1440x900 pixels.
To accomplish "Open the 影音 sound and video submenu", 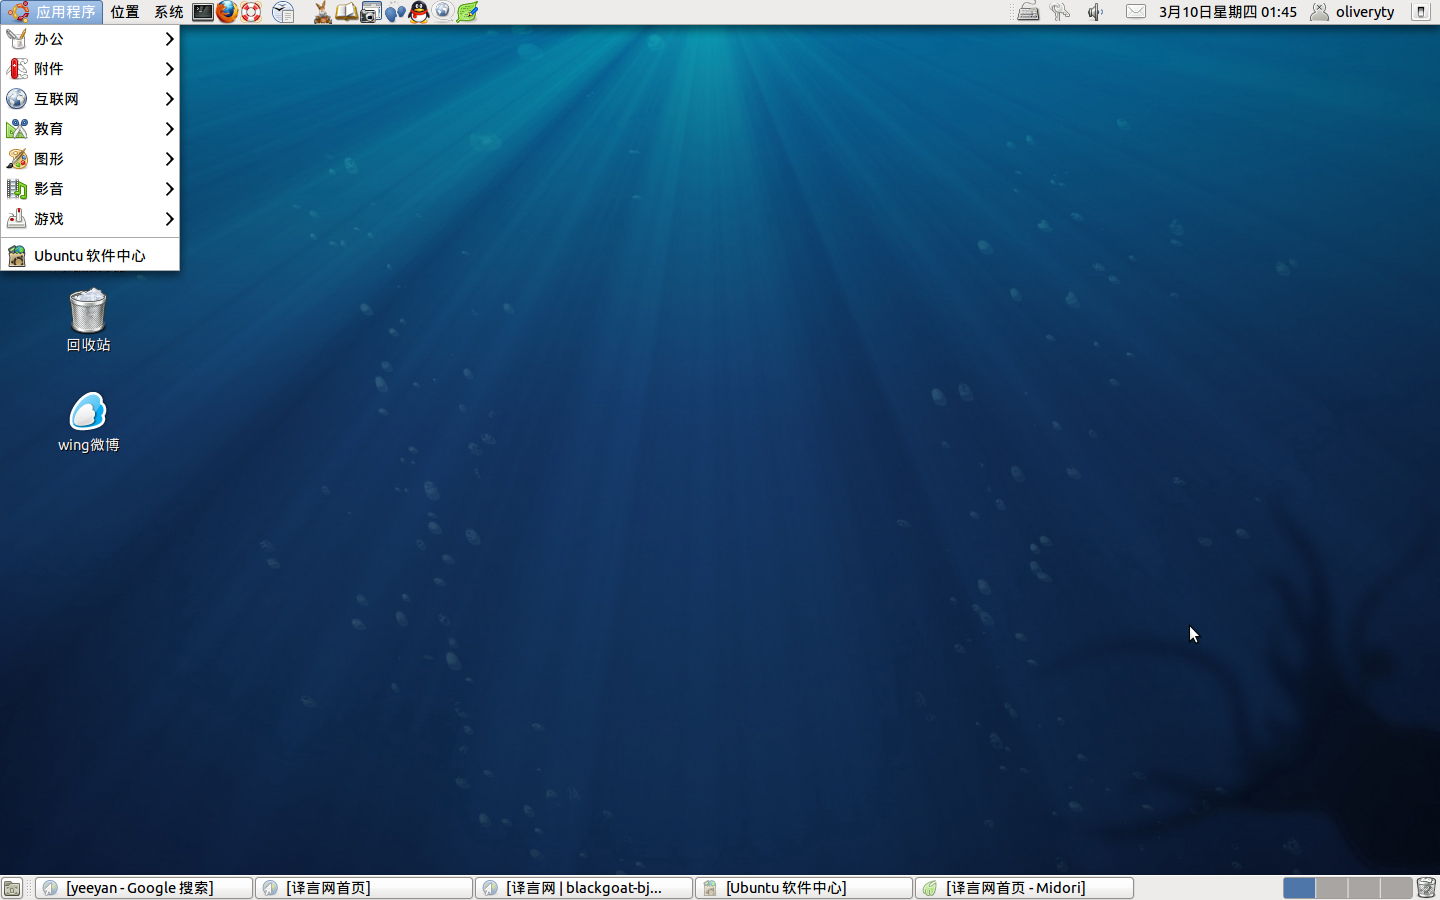I will pos(90,189).
